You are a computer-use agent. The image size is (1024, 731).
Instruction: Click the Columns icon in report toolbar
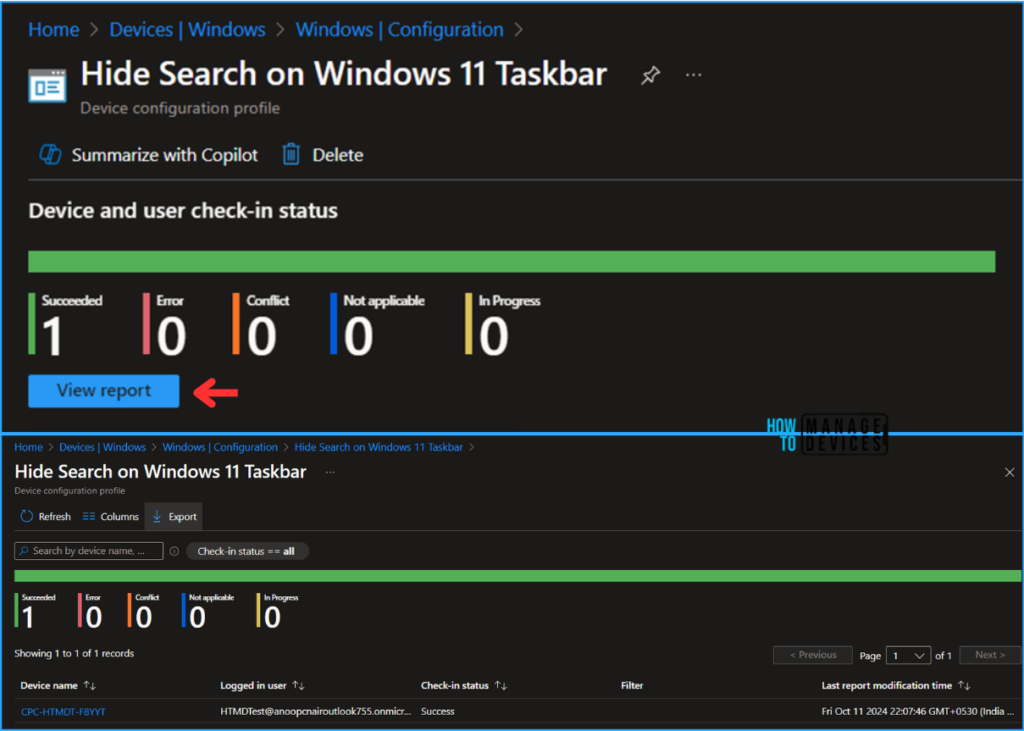89,516
